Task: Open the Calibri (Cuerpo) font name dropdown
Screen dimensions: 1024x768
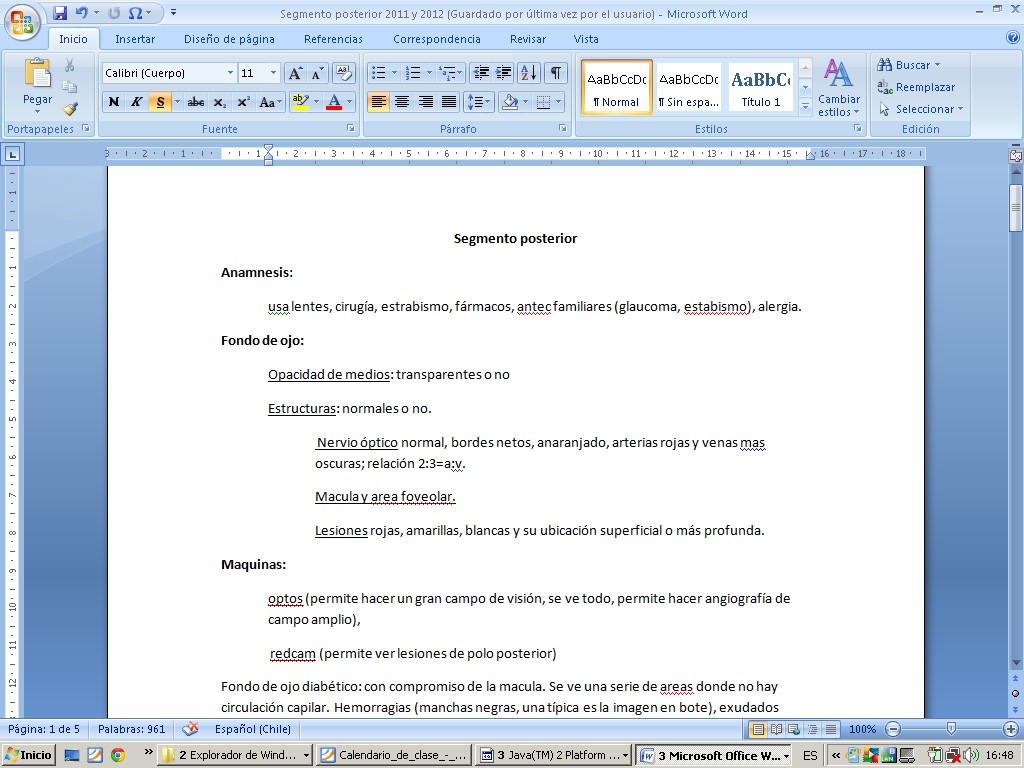Action: point(231,73)
